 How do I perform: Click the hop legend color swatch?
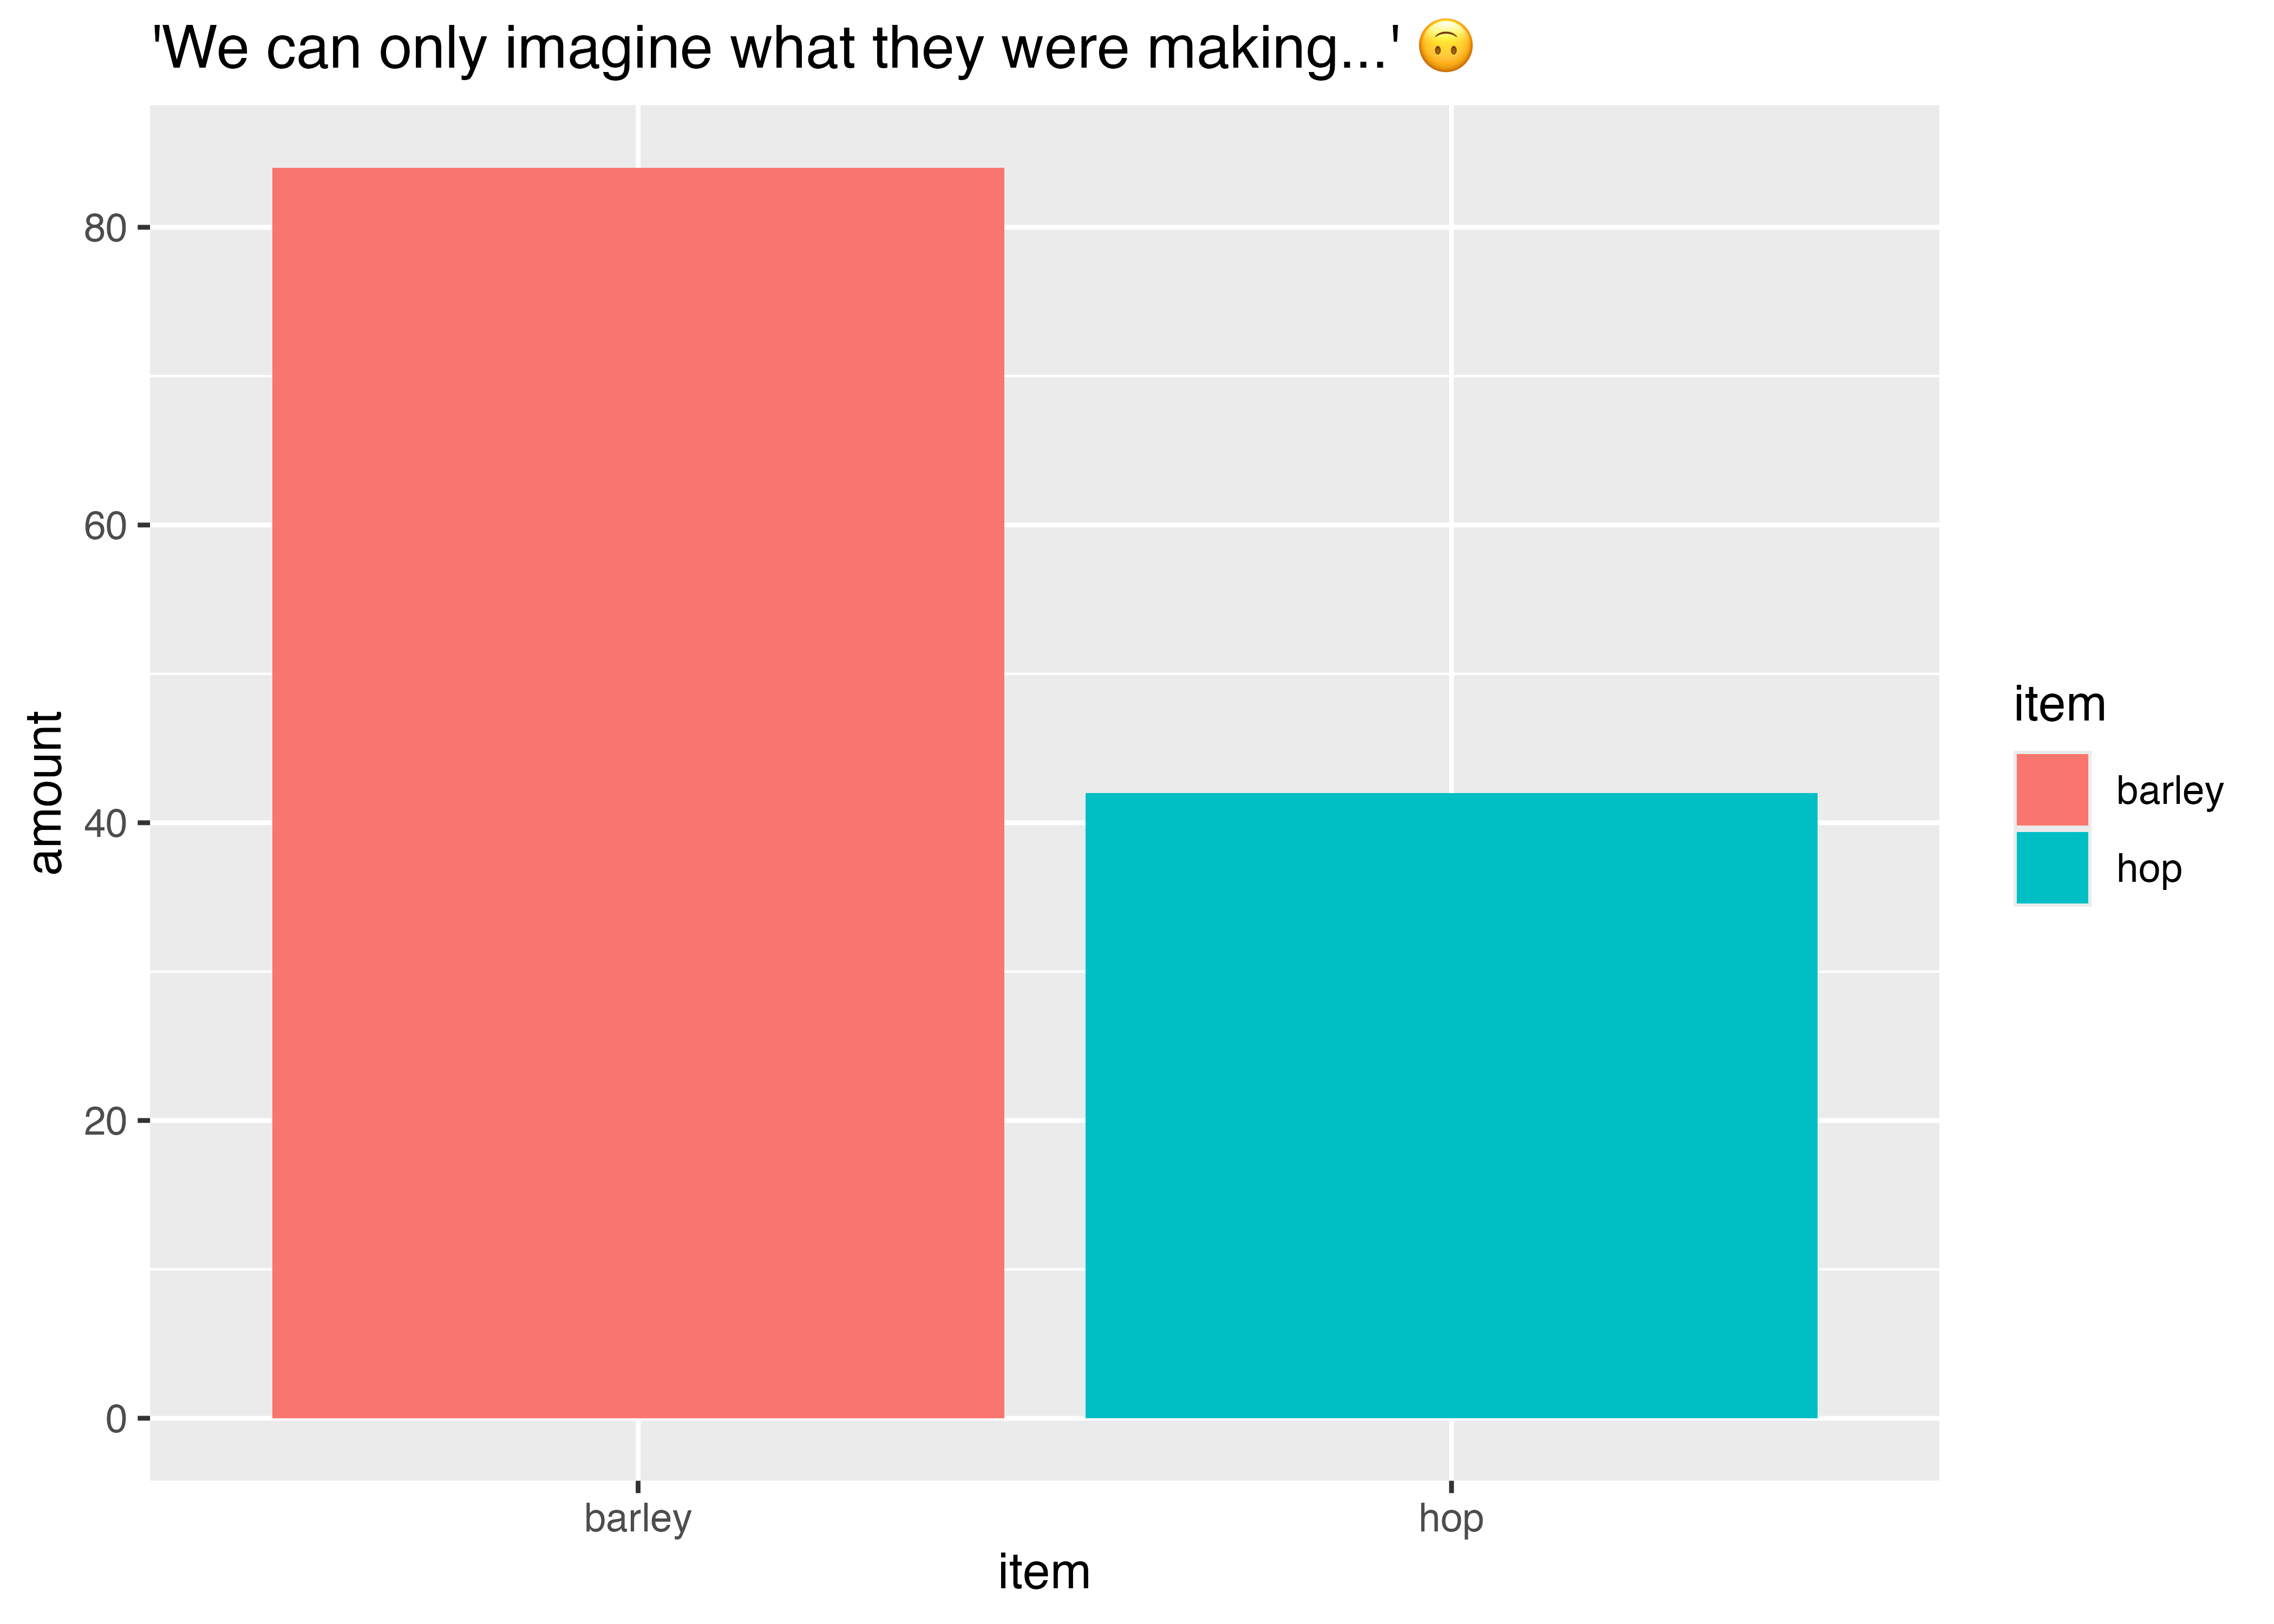(2051, 868)
